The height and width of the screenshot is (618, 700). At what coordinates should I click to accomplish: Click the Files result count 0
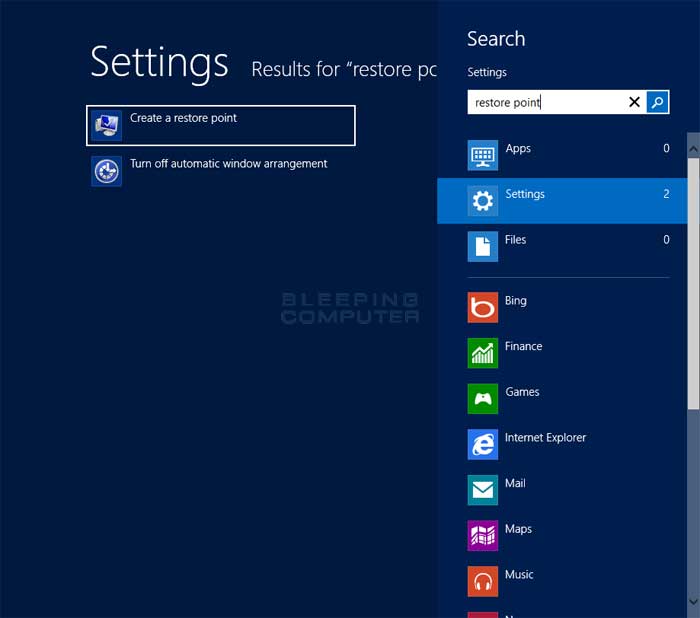666,239
